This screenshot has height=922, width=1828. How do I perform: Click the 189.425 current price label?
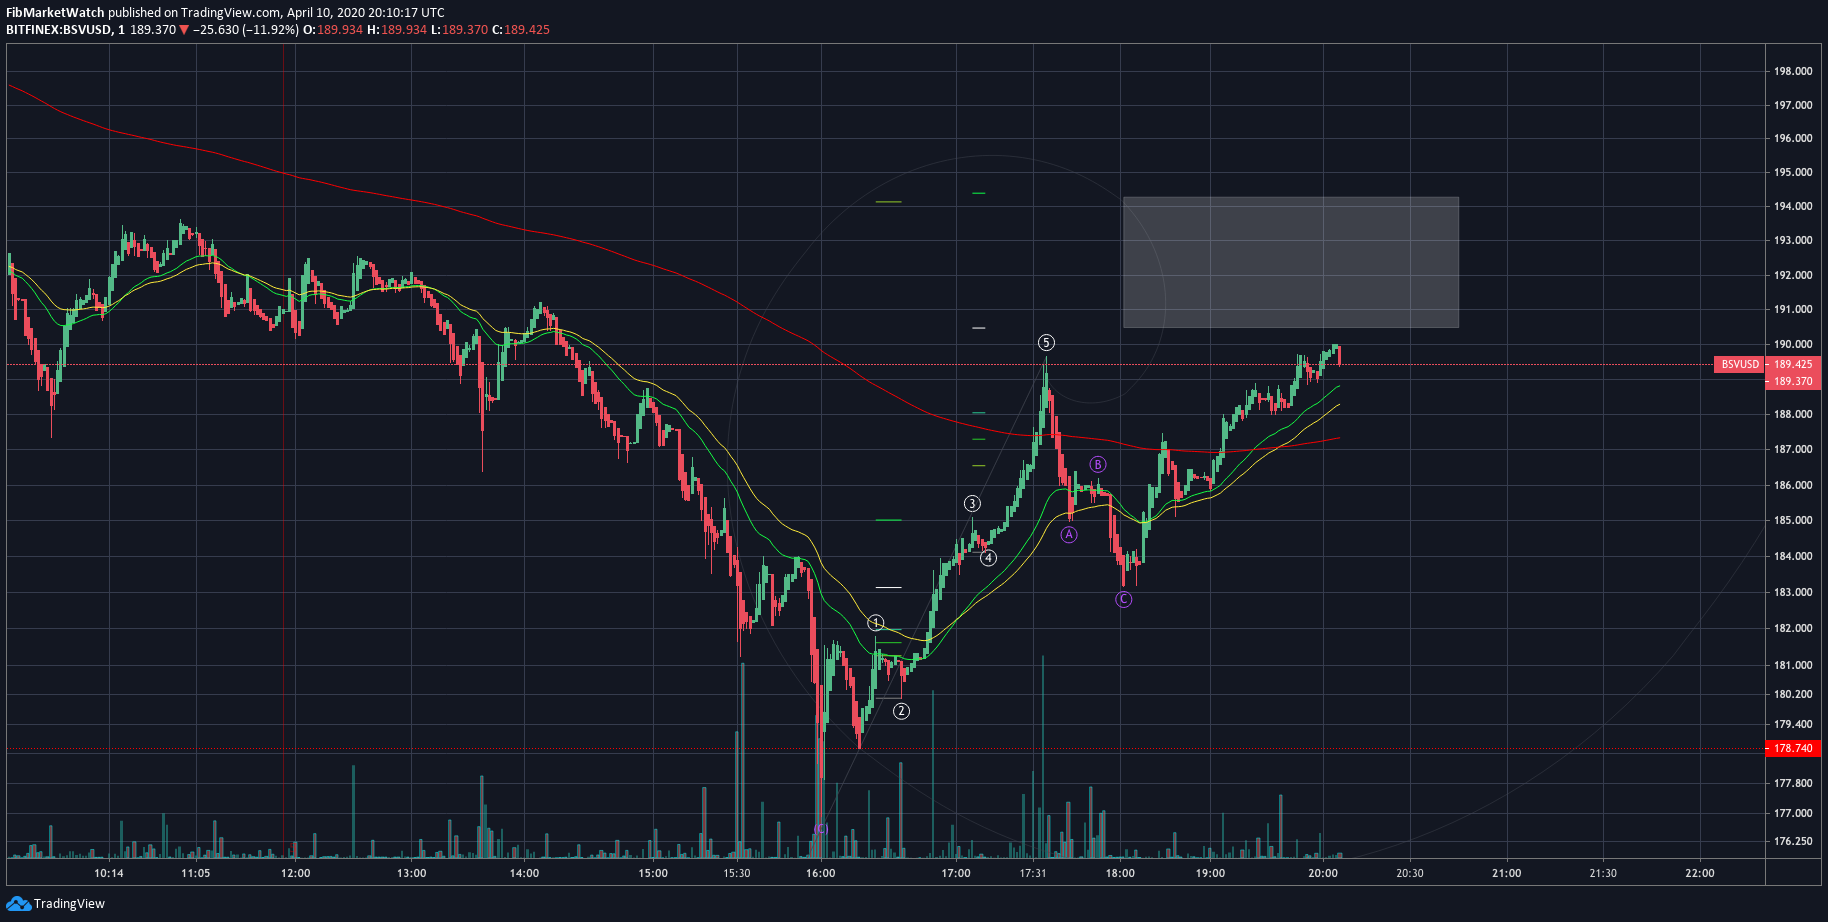[x=1793, y=365]
